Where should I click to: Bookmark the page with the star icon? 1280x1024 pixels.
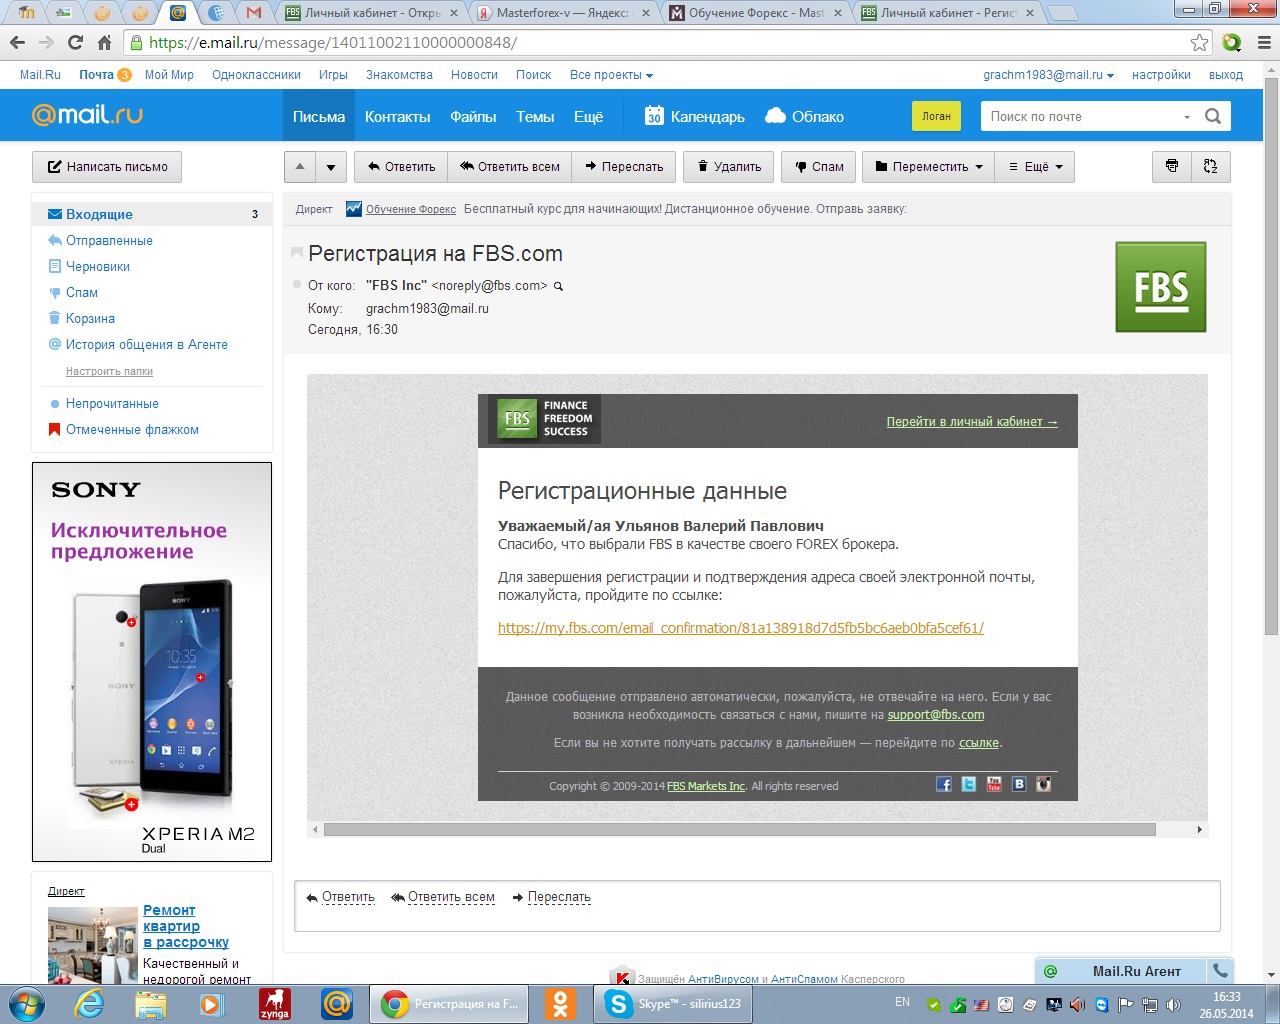coord(1199,42)
